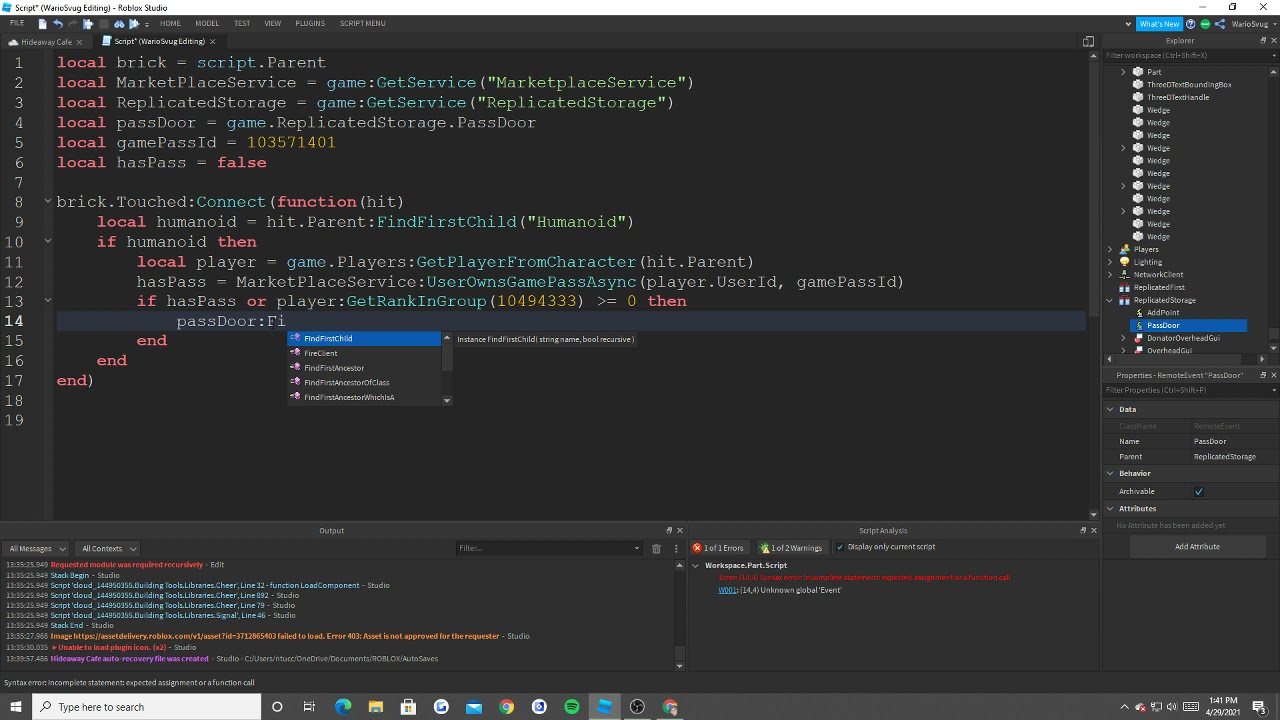Image resolution: width=1280 pixels, height=720 pixels.
Task: Collapse the Behavior section in Properties
Action: (1110, 473)
